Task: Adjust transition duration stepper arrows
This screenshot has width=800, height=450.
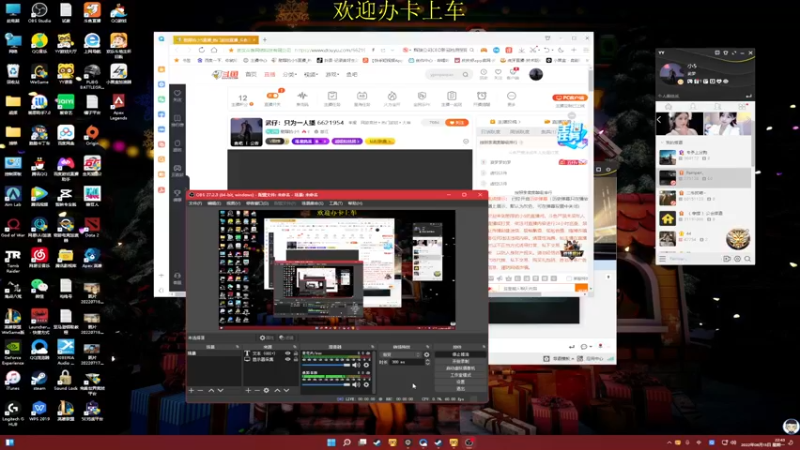Action: click(428, 362)
